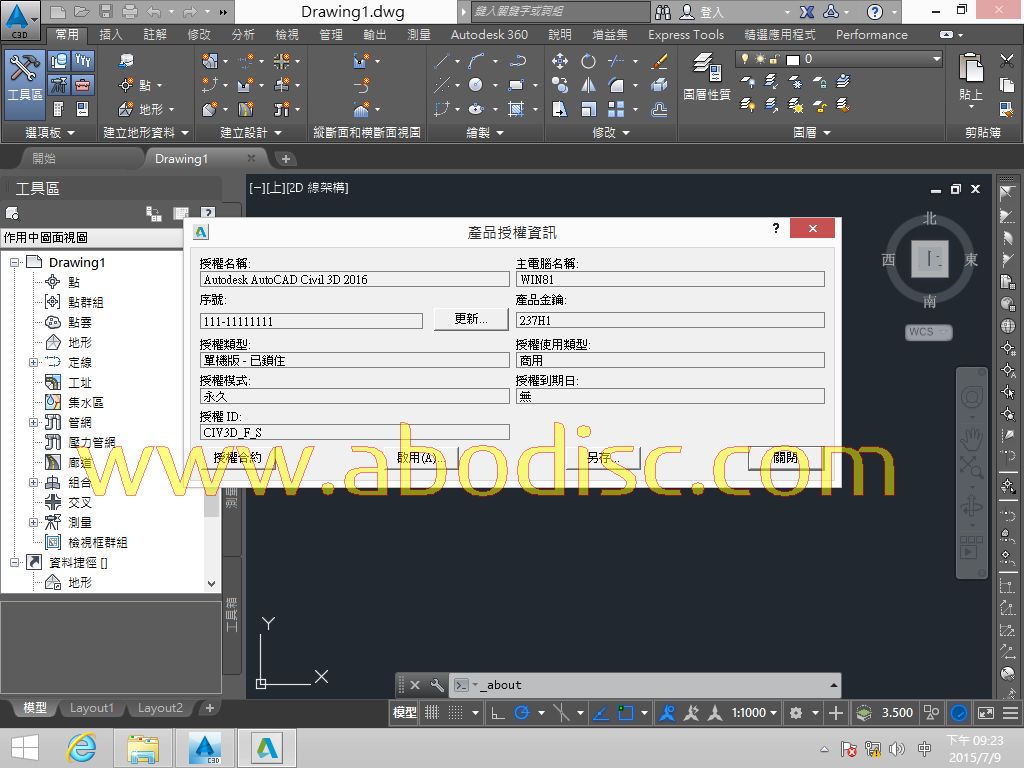Click the Cut scissors icon in 剪貼簿

[1006, 61]
